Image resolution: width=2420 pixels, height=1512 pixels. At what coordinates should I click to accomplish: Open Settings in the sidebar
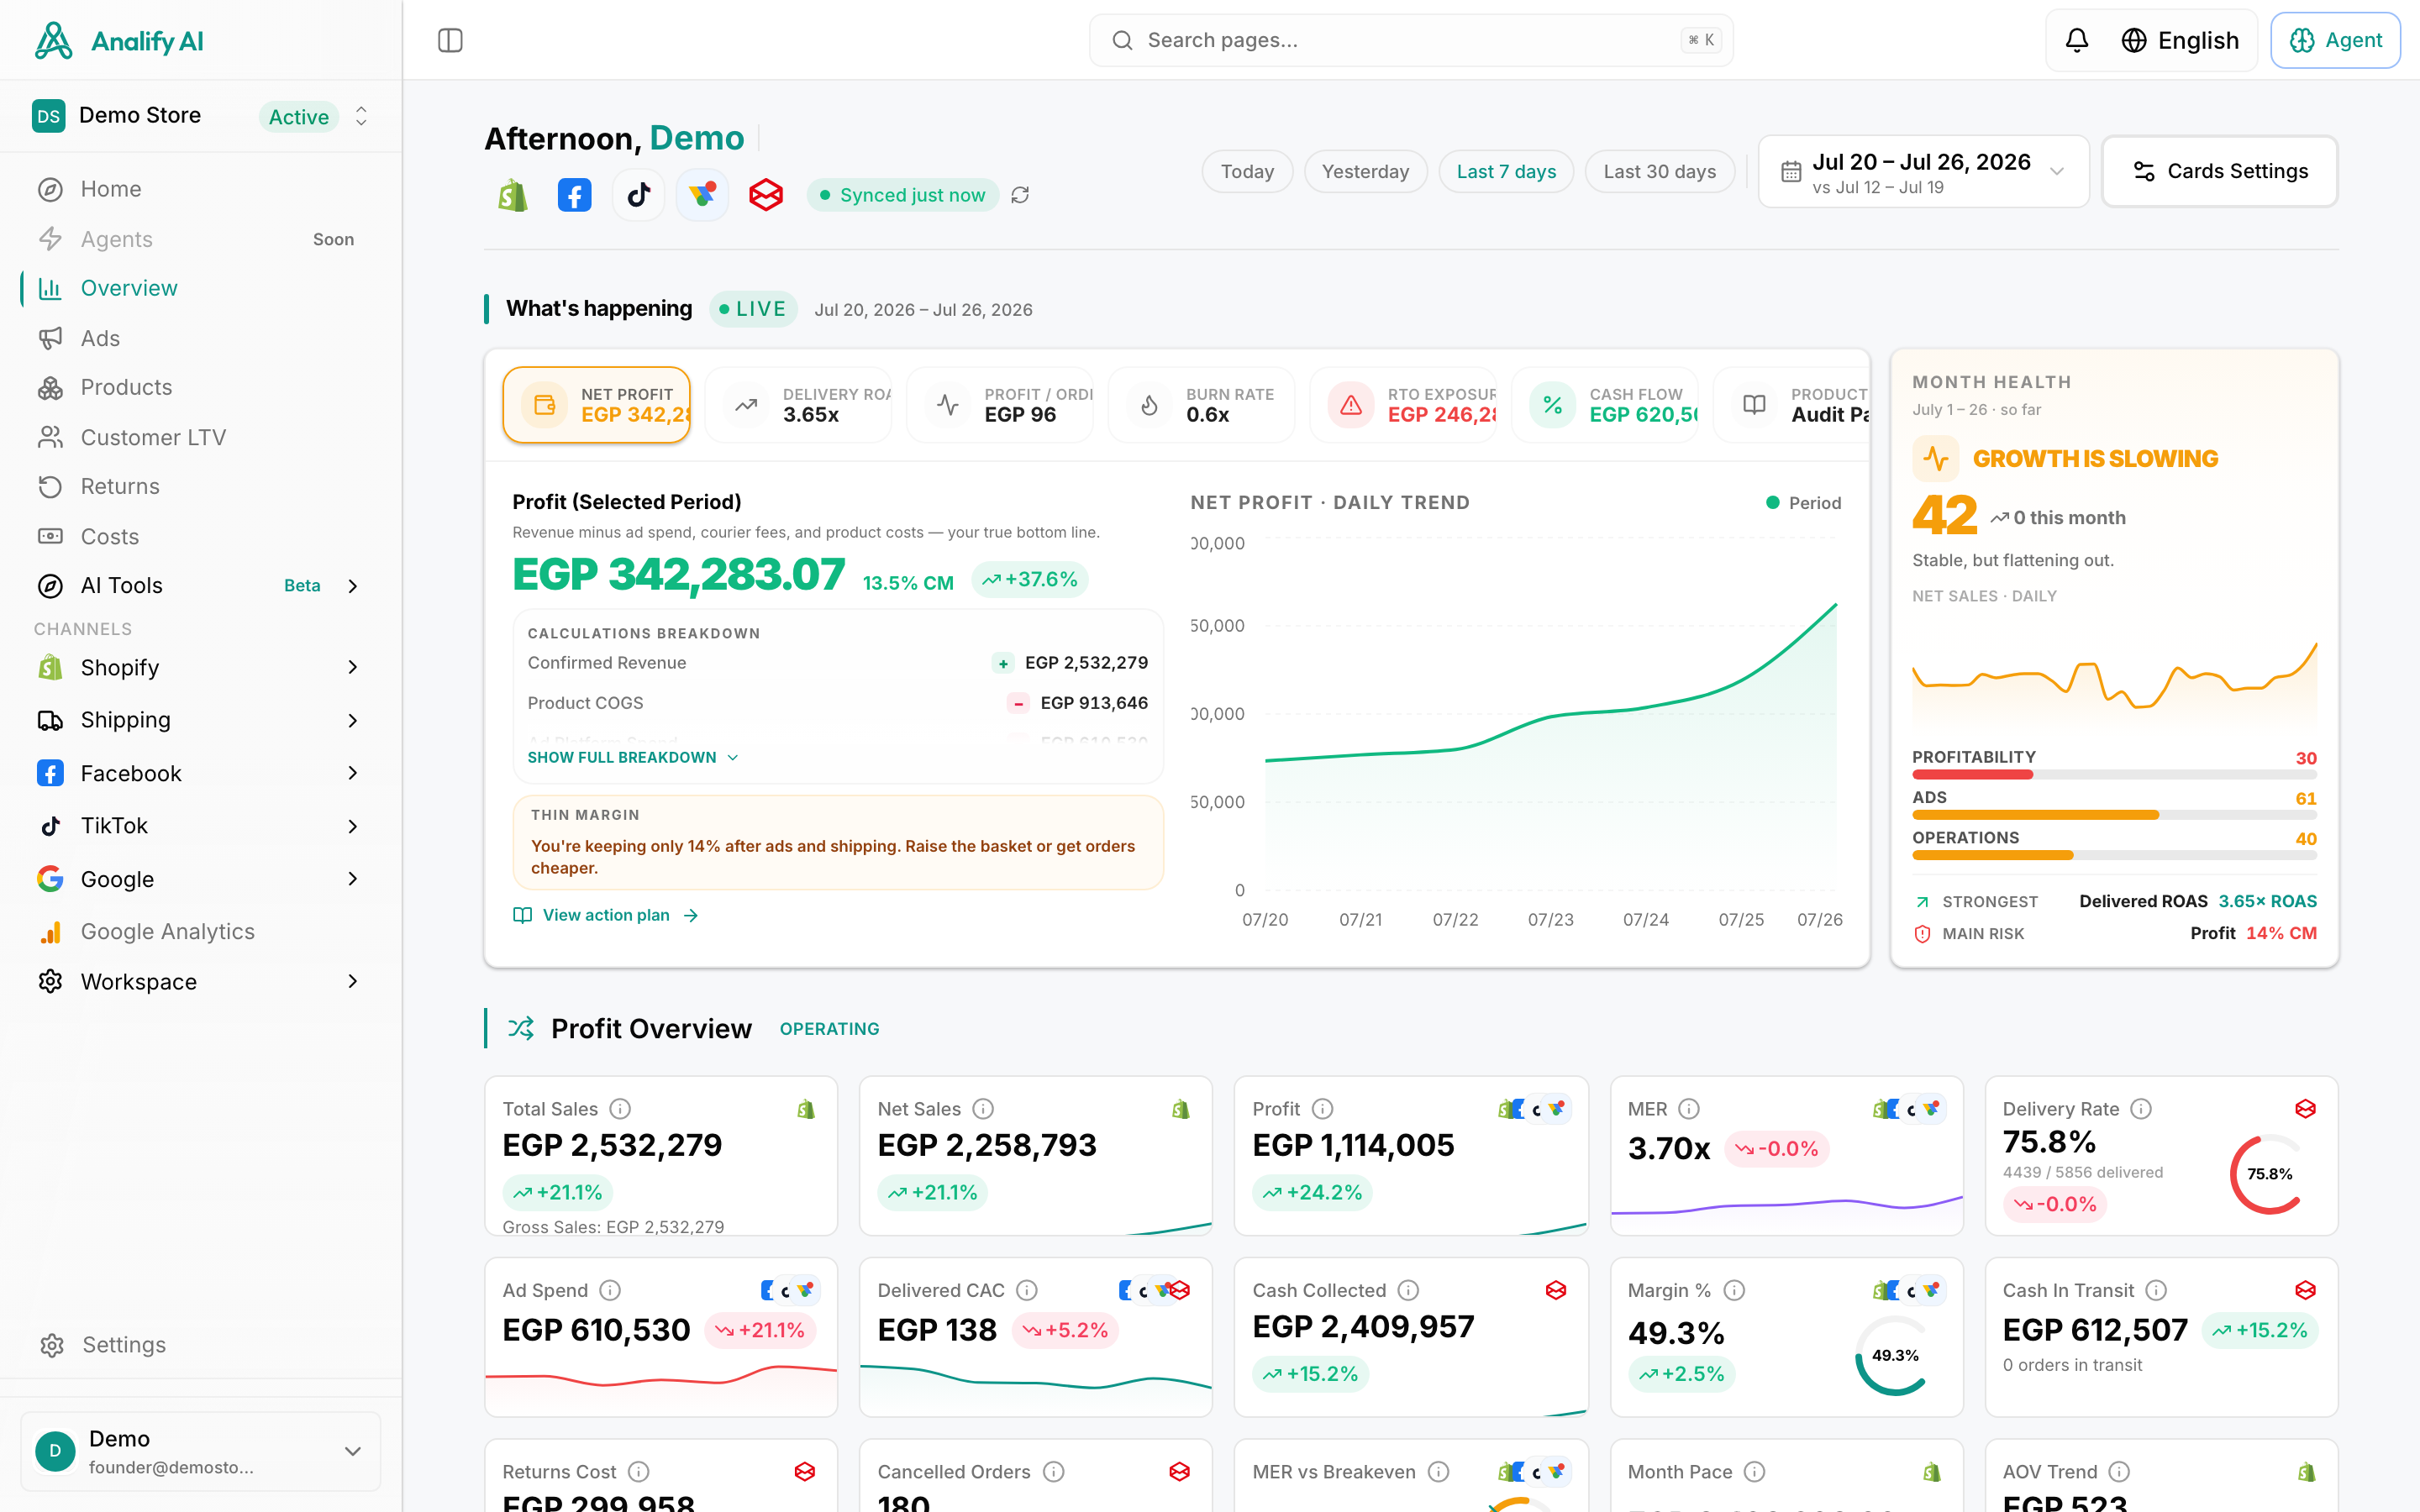coord(200,1345)
